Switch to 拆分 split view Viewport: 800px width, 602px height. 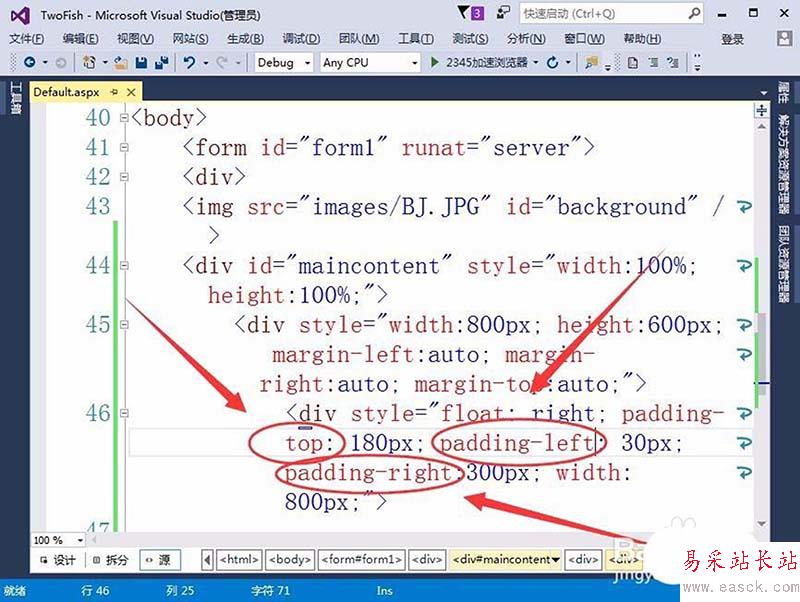(111, 560)
